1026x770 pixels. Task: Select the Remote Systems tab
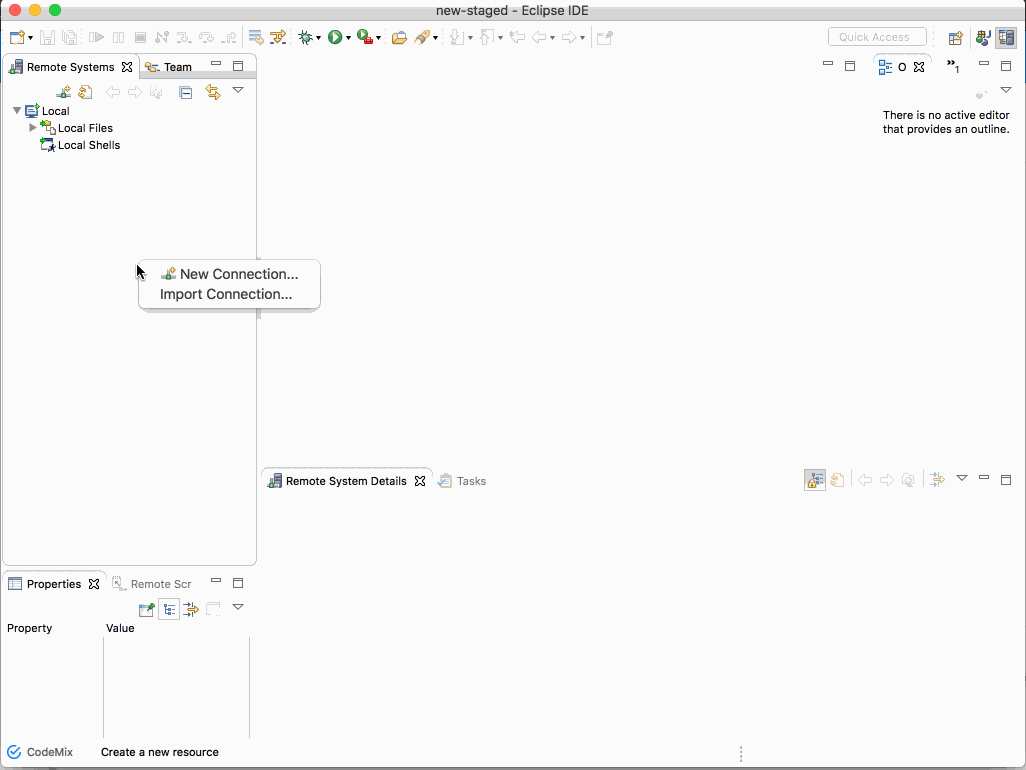point(71,67)
